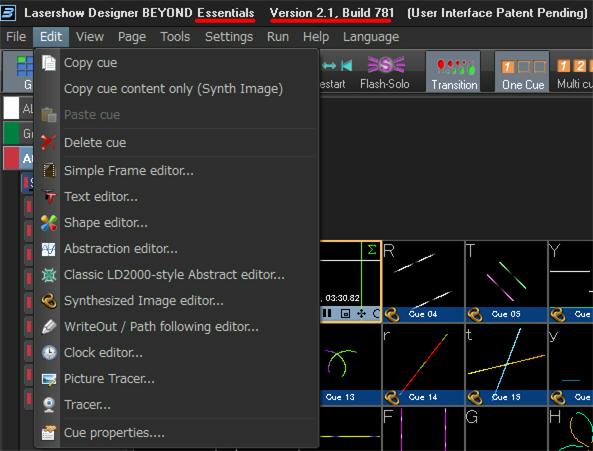Click the Copy cue icon
Screen dimensions: 593x451
click(49, 63)
